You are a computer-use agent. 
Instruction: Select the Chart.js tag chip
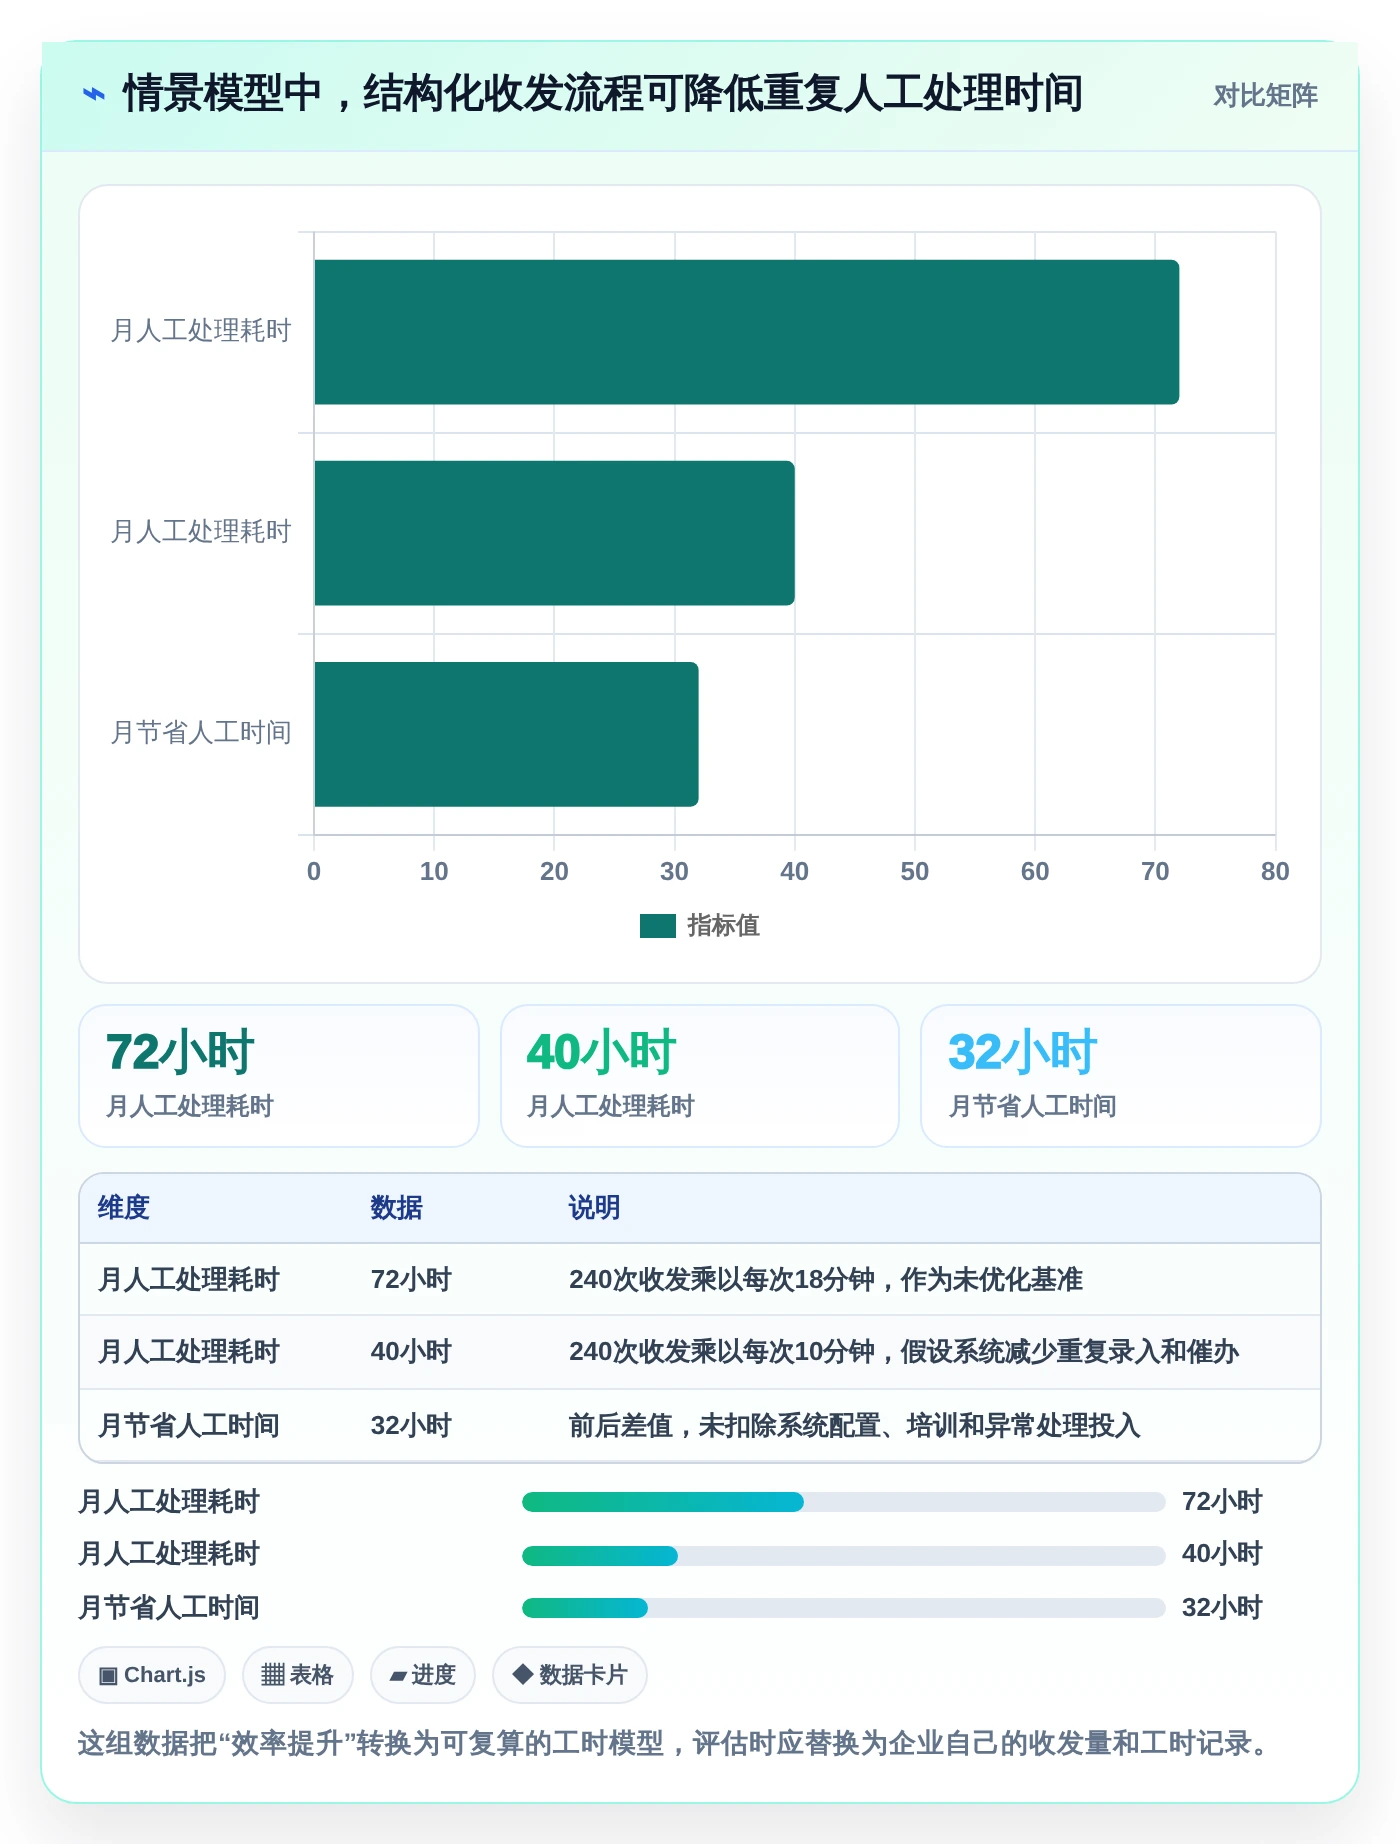[152, 1675]
